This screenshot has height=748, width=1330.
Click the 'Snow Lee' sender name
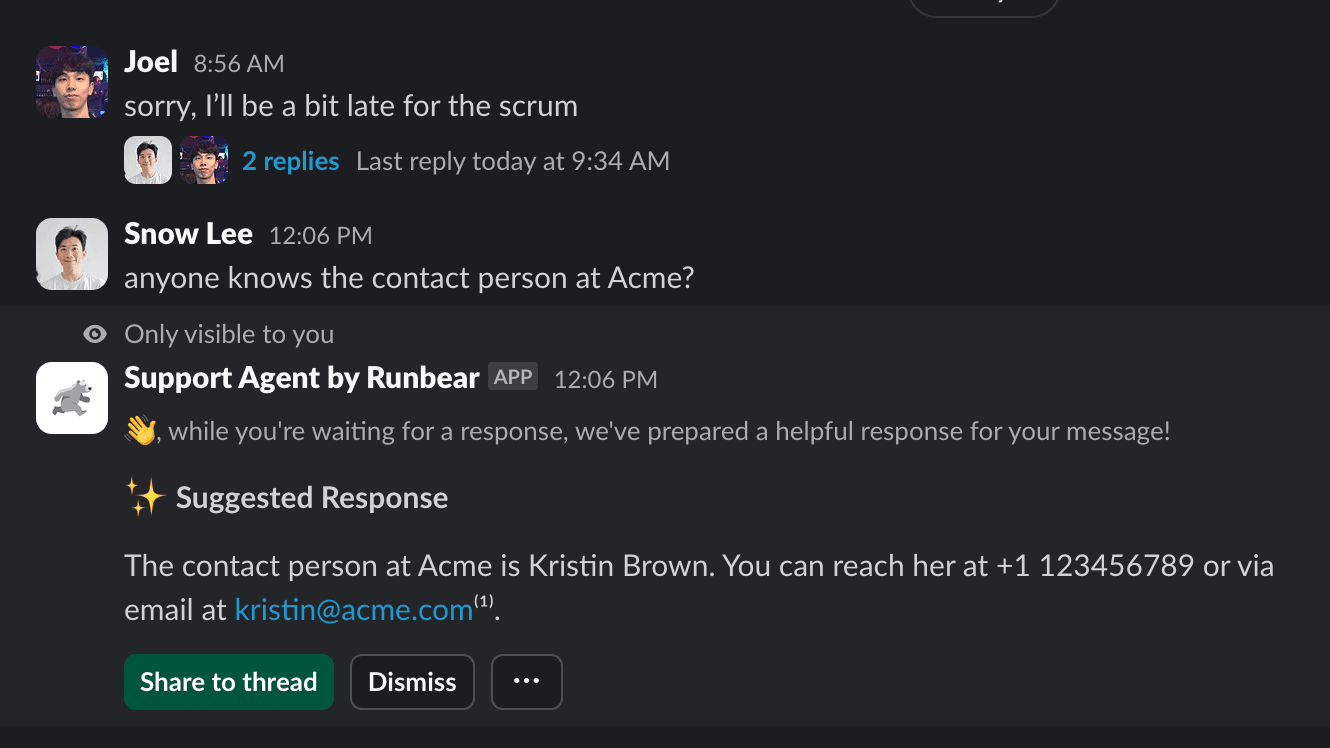(188, 235)
